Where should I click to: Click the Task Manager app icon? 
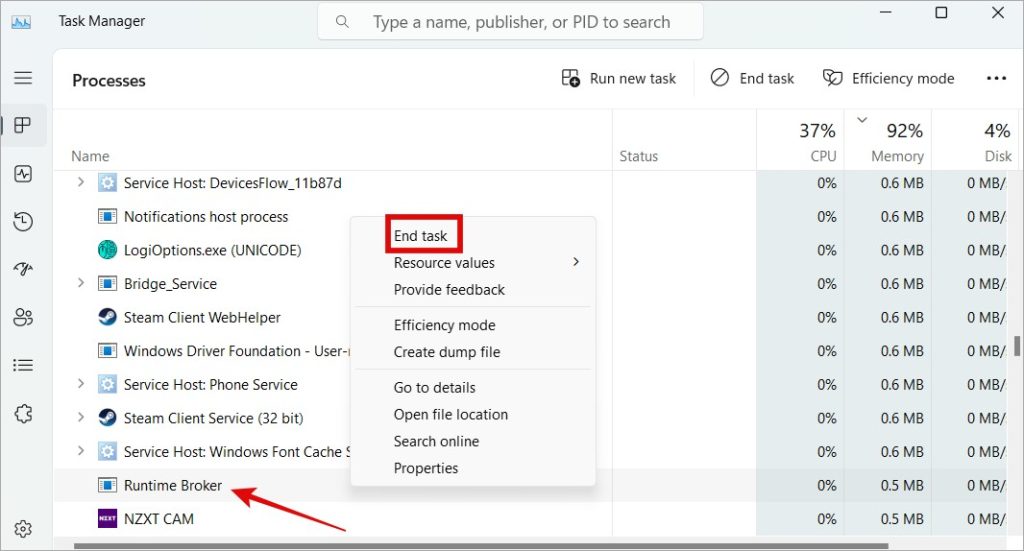tap(21, 22)
